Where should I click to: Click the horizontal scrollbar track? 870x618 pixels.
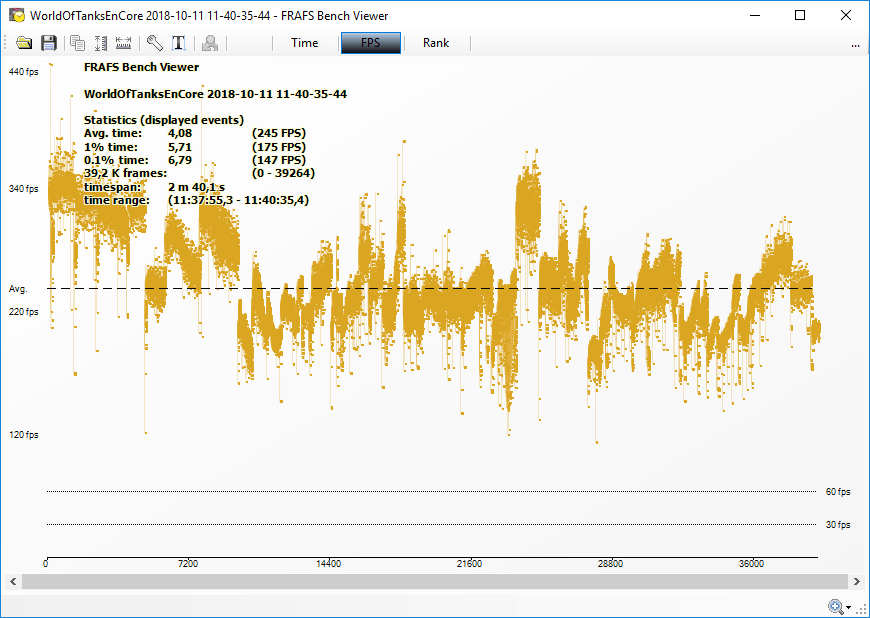tap(435, 581)
